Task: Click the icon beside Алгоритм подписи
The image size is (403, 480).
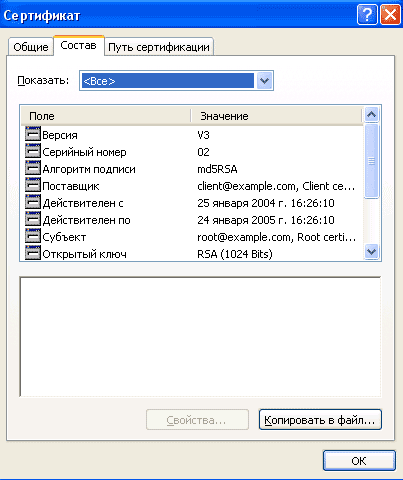Action: pyautogui.click(x=33, y=168)
